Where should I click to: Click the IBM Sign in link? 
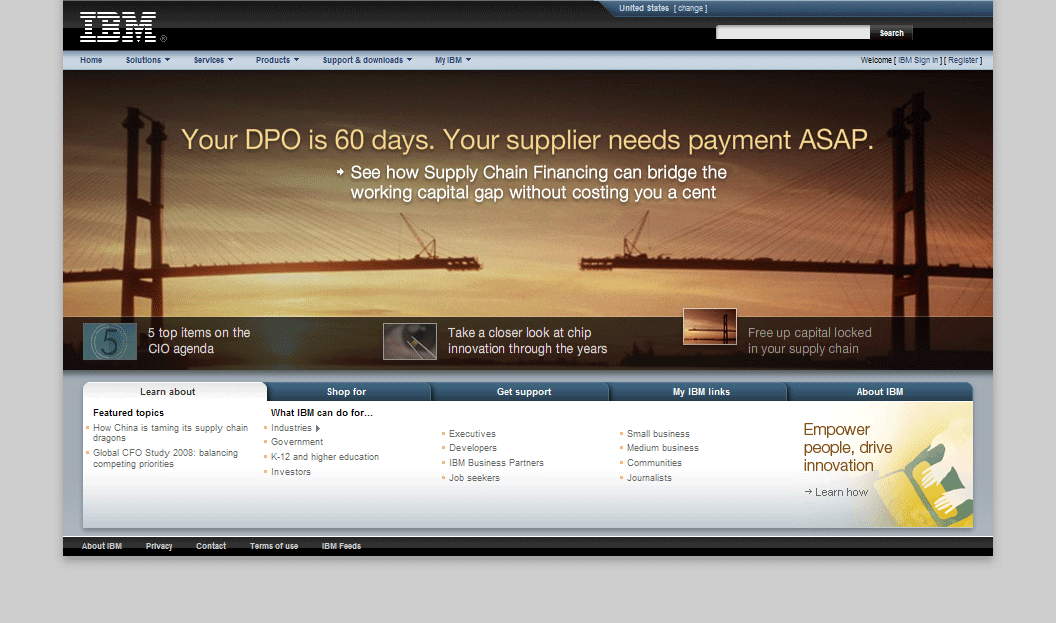(919, 60)
